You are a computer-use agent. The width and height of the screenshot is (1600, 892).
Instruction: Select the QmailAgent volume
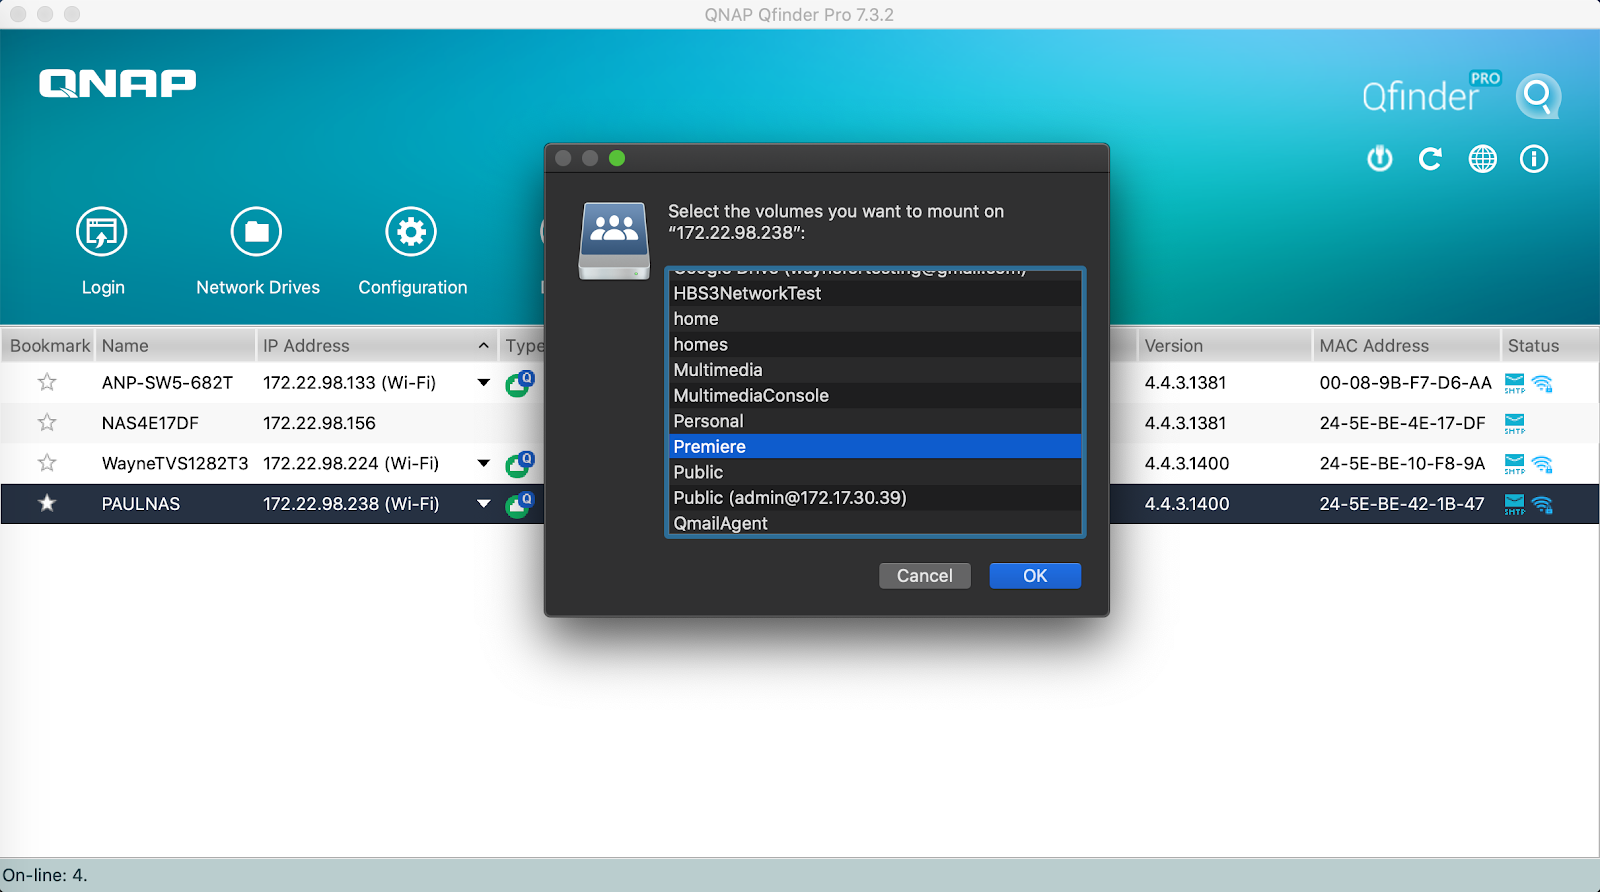point(875,523)
